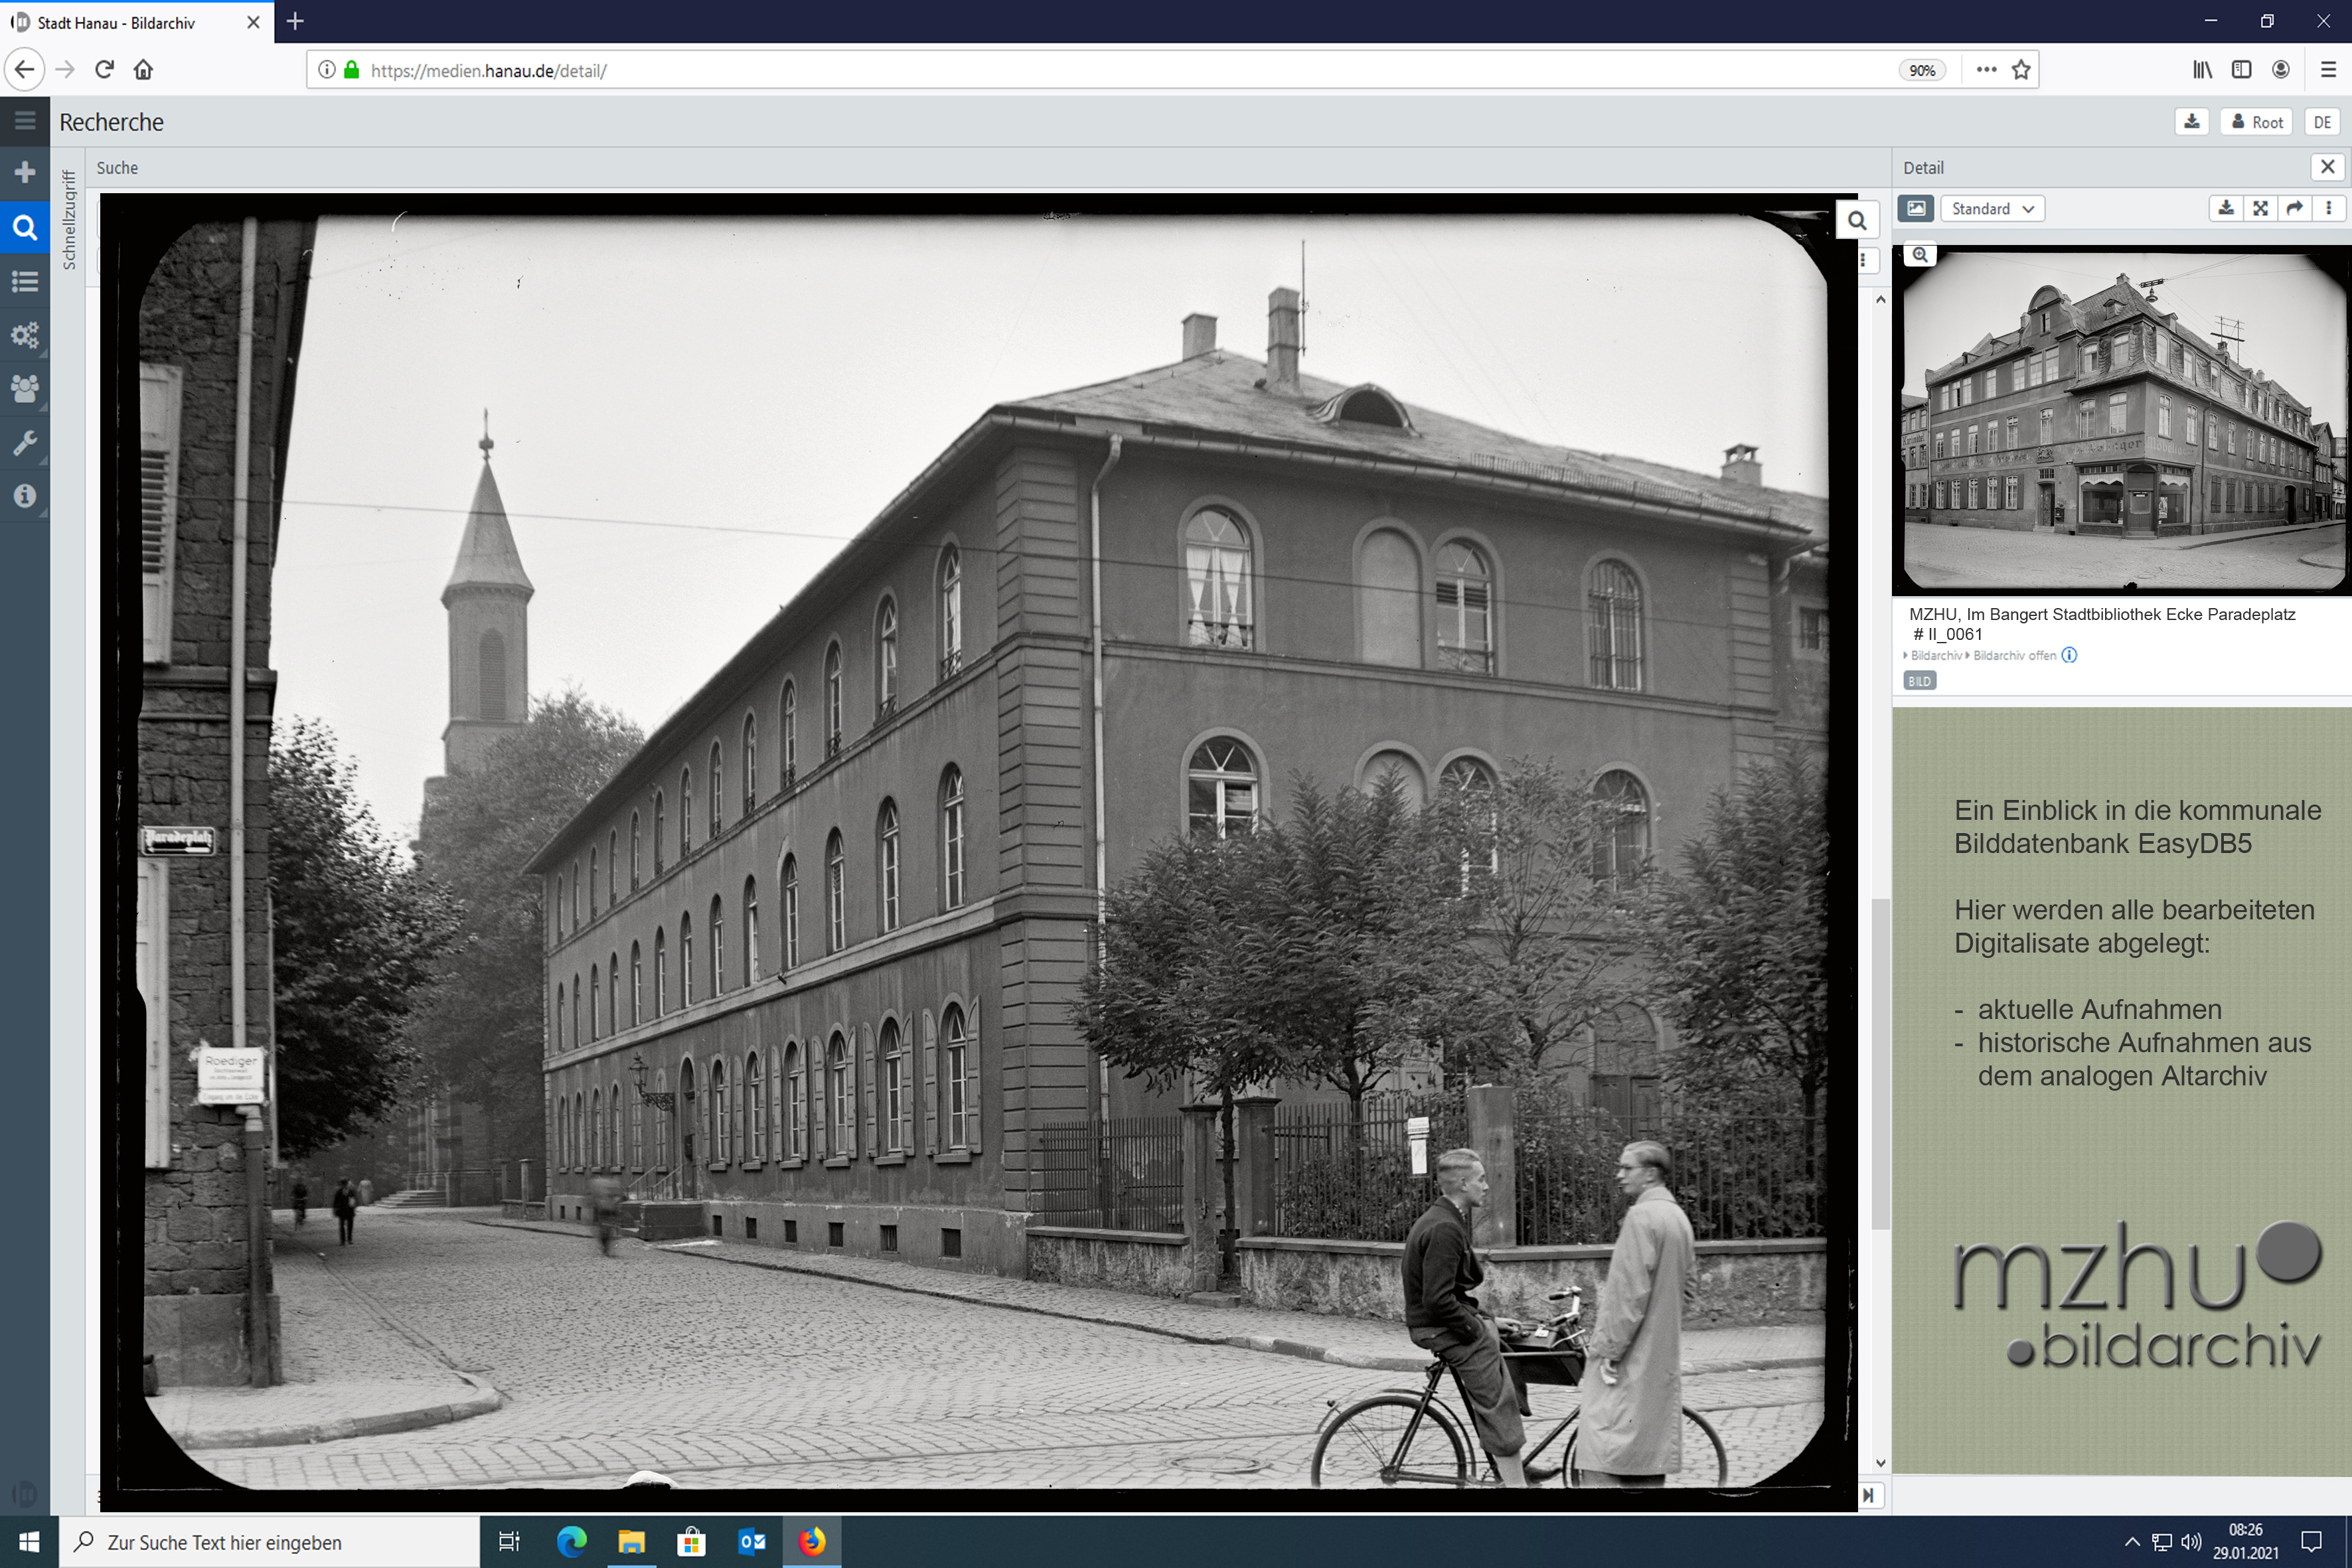This screenshot has height=1568, width=2352.
Task: Click the wrench tools sidebar icon
Action: 25,442
